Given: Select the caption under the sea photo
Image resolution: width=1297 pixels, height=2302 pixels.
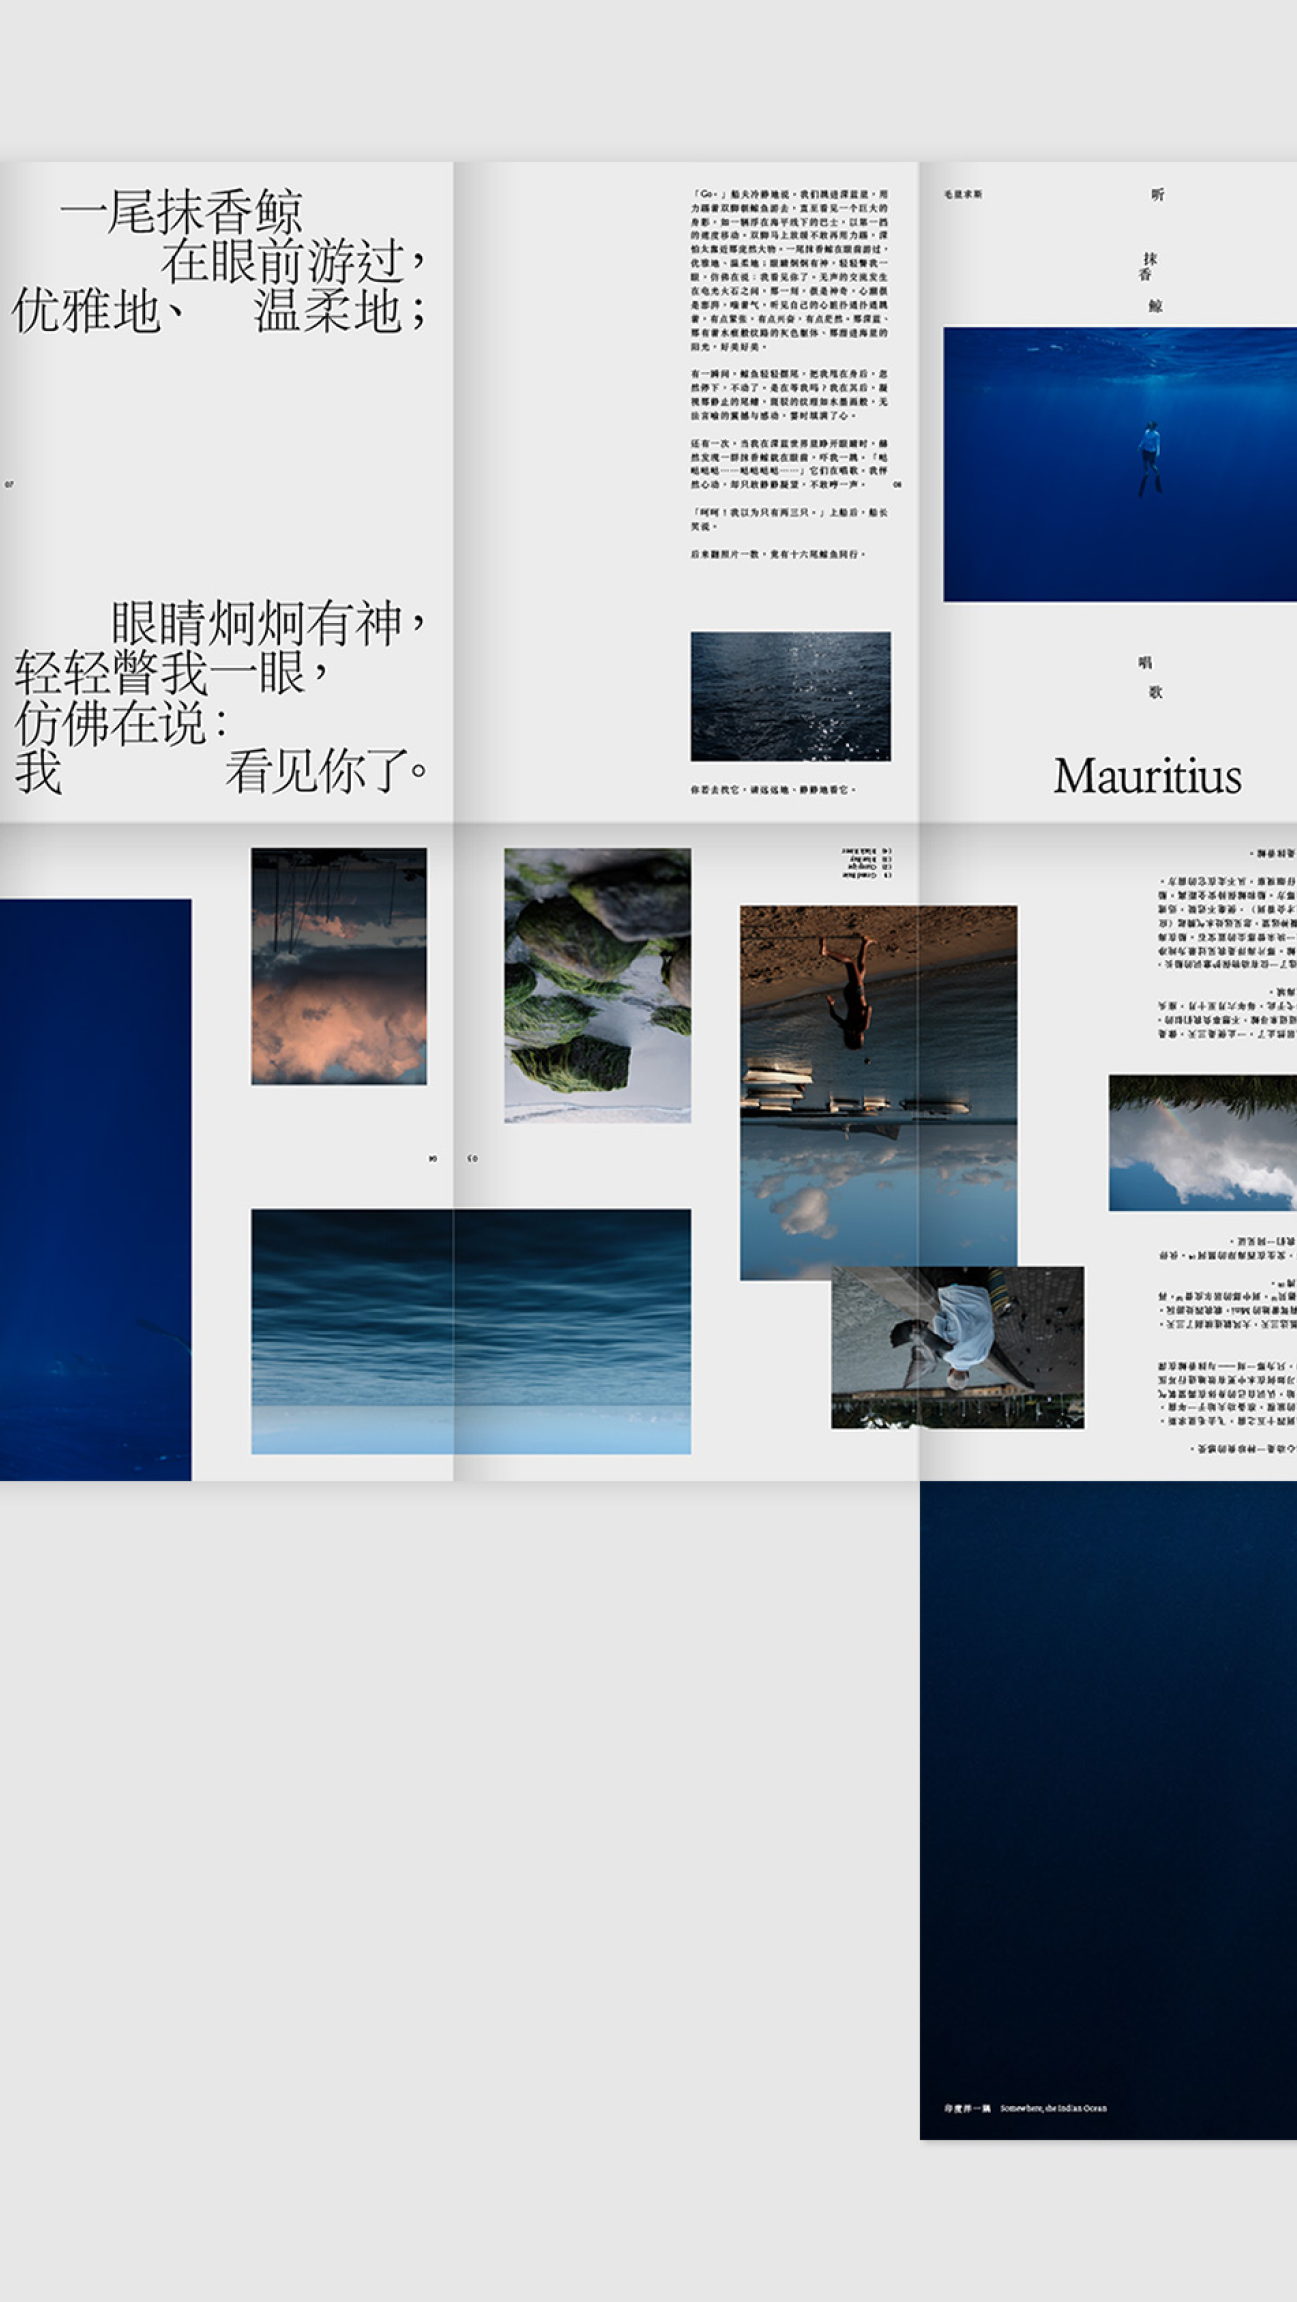Looking at the screenshot, I should 772,790.
